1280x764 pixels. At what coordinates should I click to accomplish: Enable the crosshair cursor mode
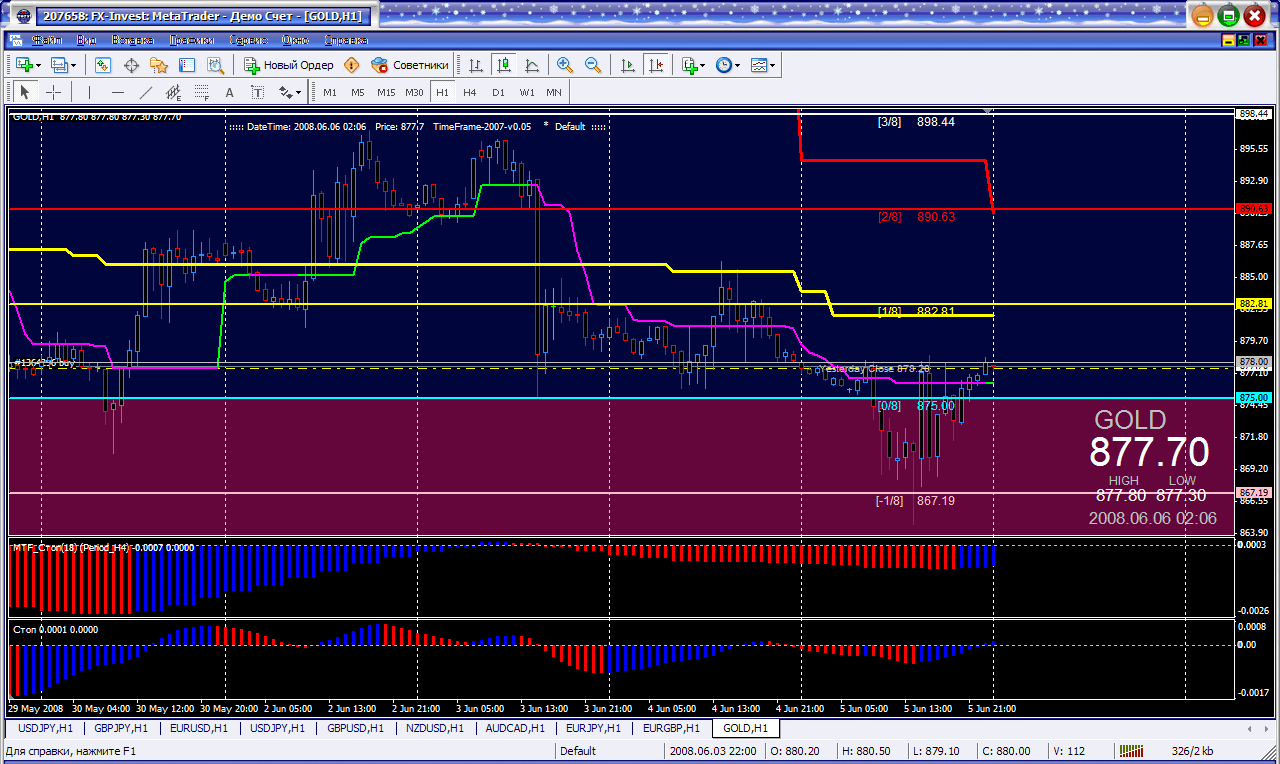(53, 92)
